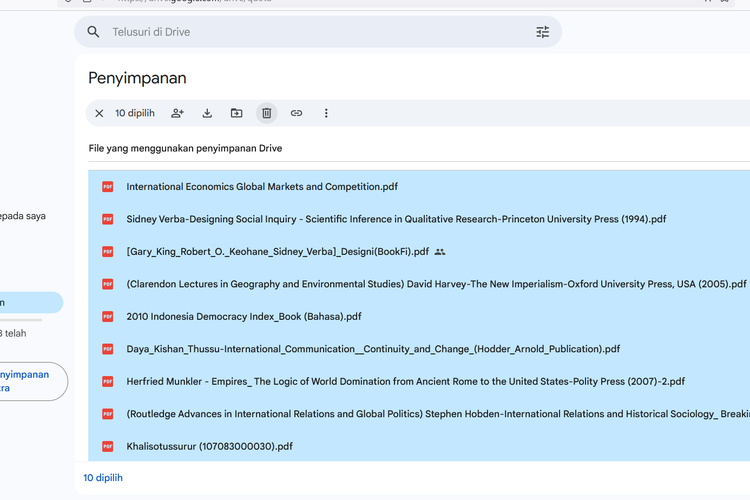
Task: Click PDF icon of Herfried Munkler file
Action: pos(108,382)
